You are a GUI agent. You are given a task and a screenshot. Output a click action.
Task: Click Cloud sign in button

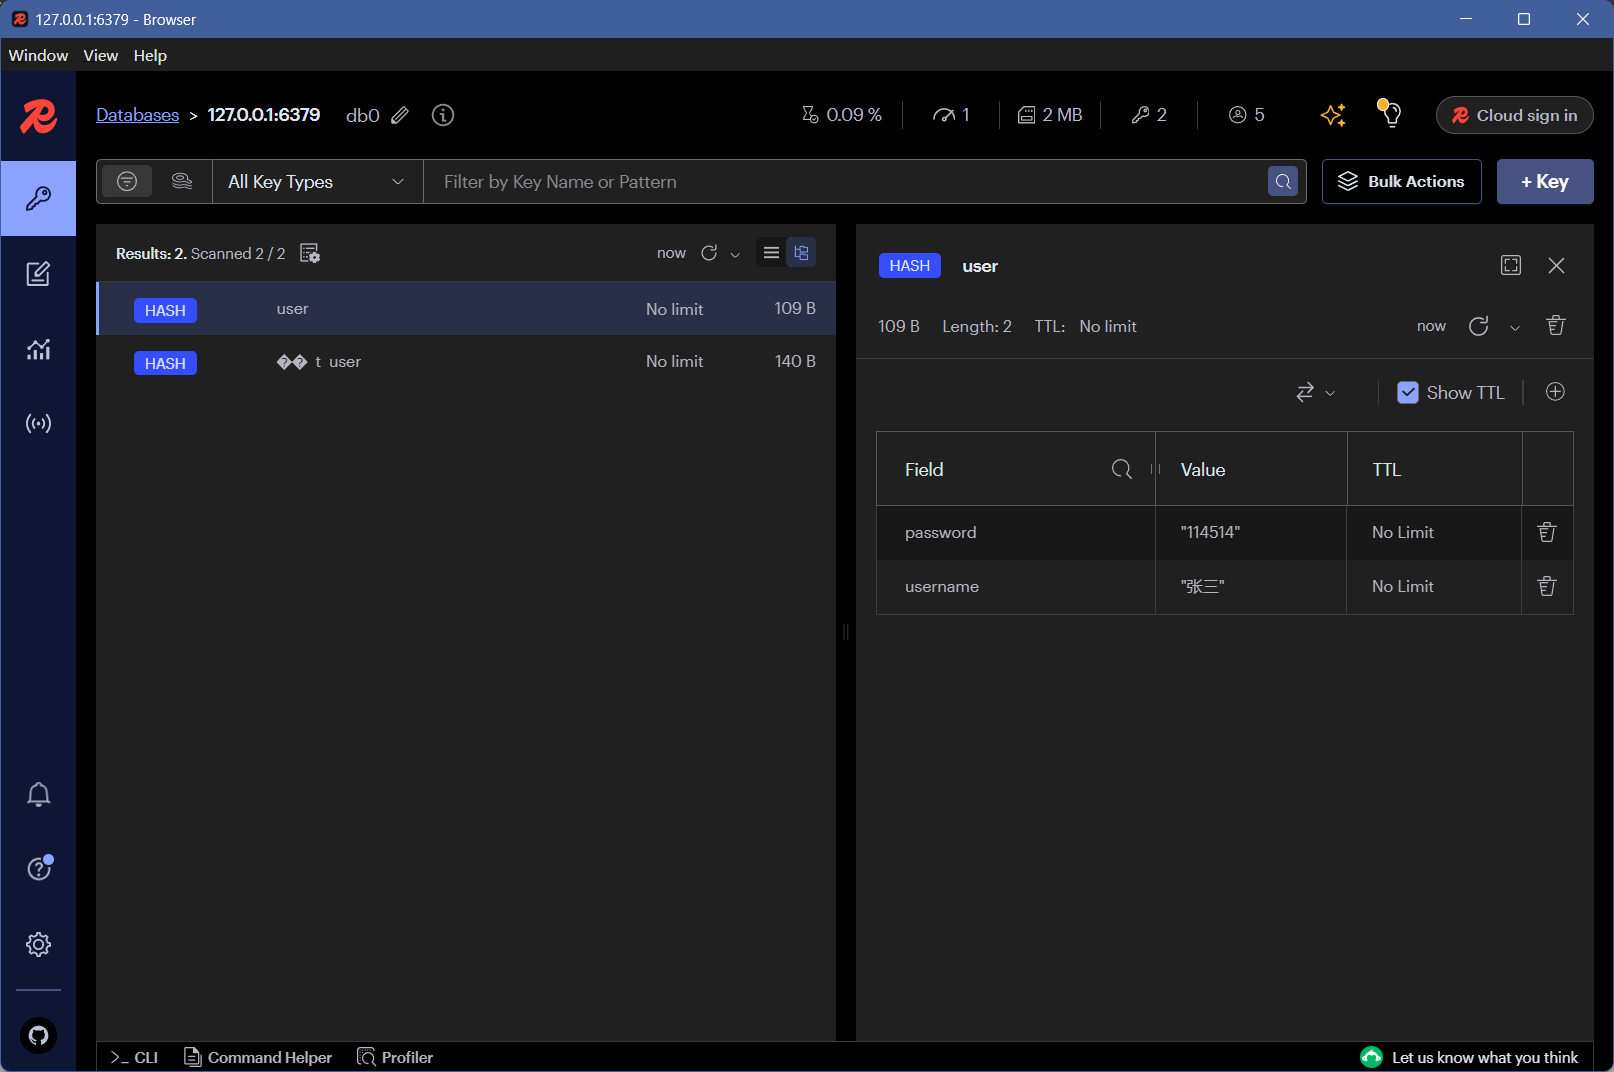coord(1514,115)
